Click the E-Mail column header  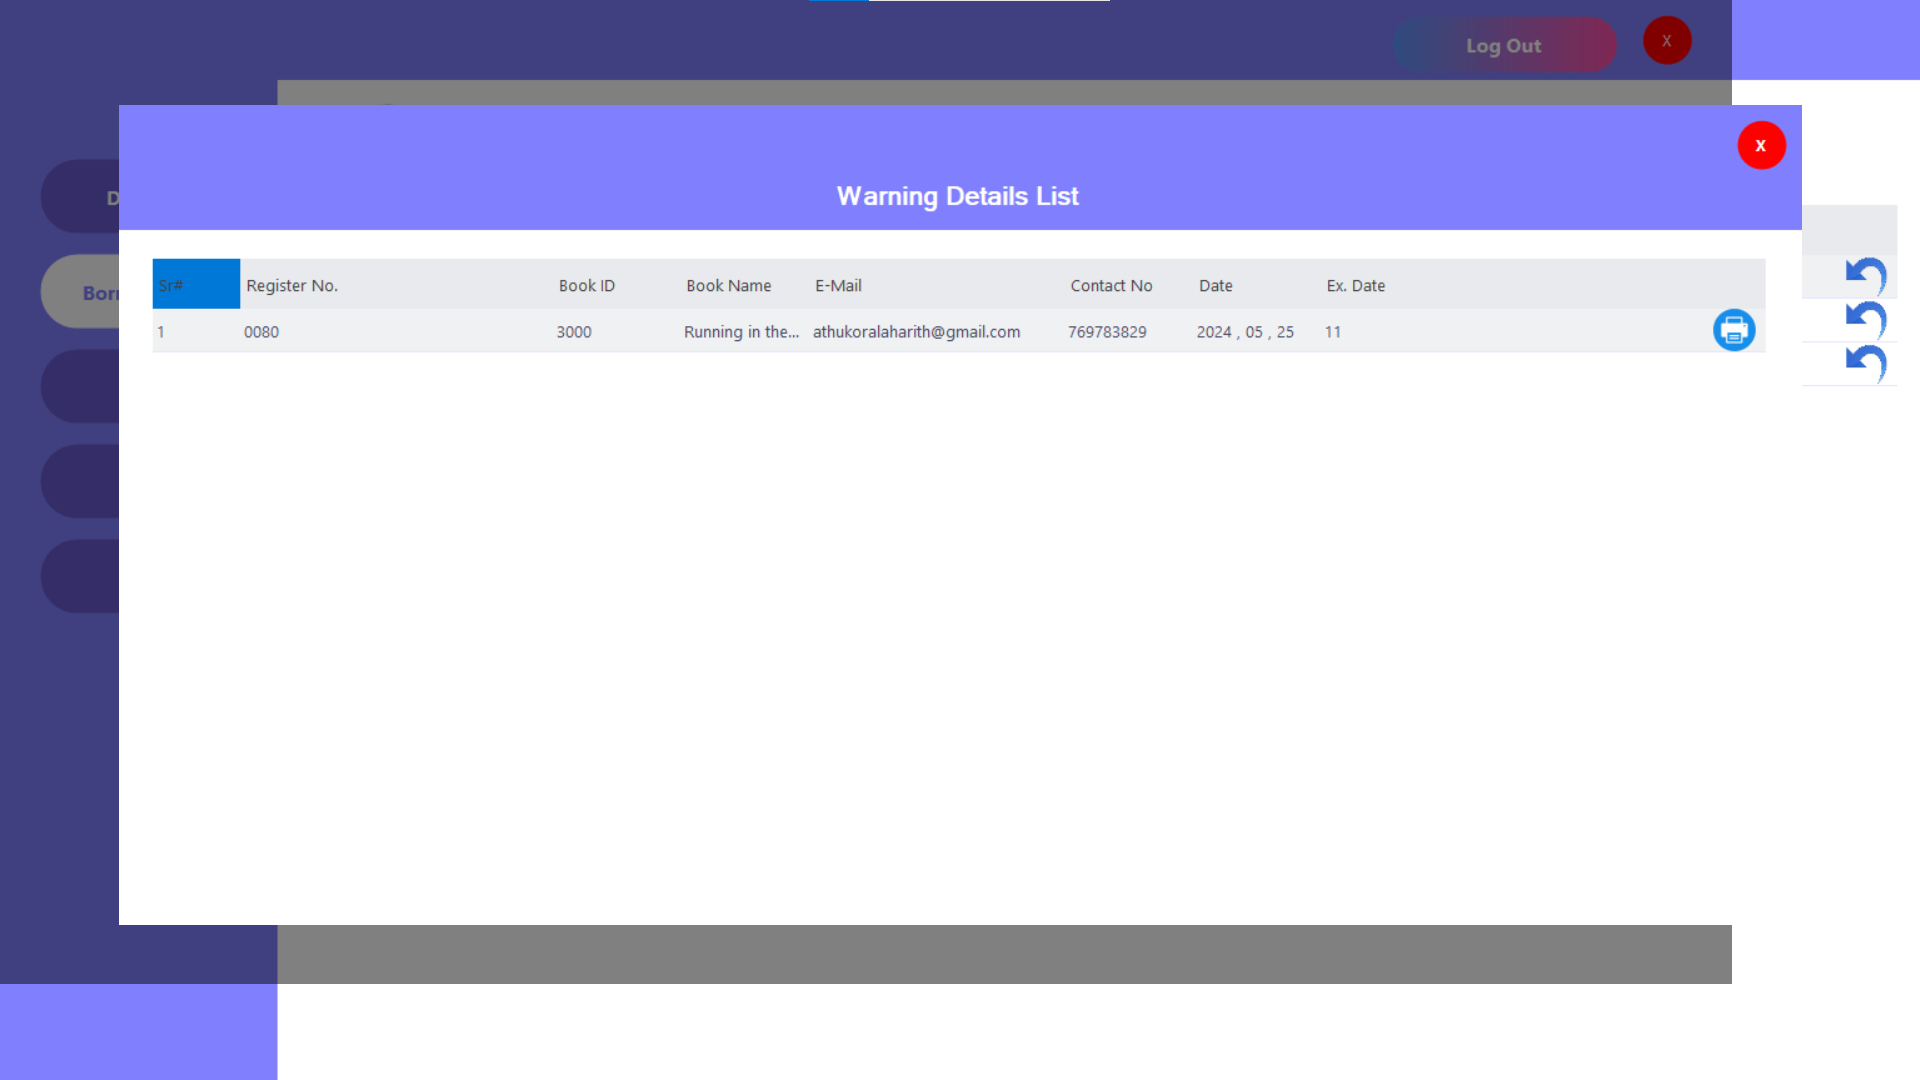838,286
